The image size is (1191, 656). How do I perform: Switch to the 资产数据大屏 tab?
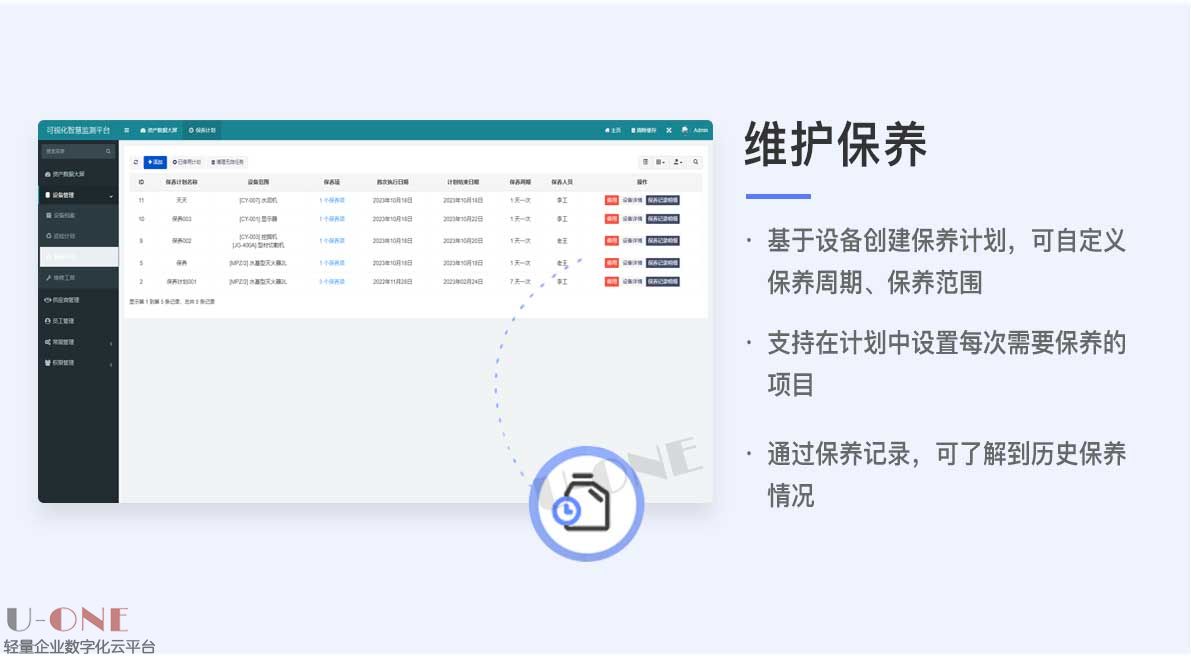pos(160,128)
